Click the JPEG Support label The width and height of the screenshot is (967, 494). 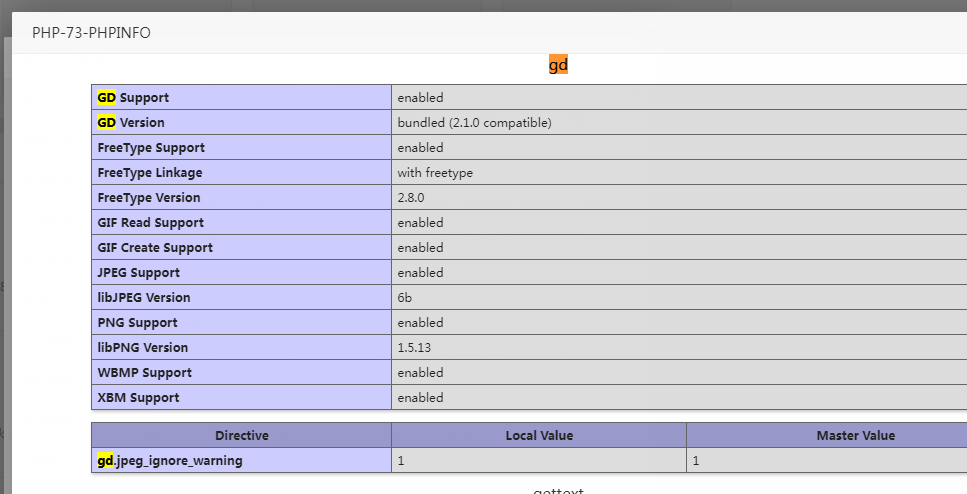(139, 273)
